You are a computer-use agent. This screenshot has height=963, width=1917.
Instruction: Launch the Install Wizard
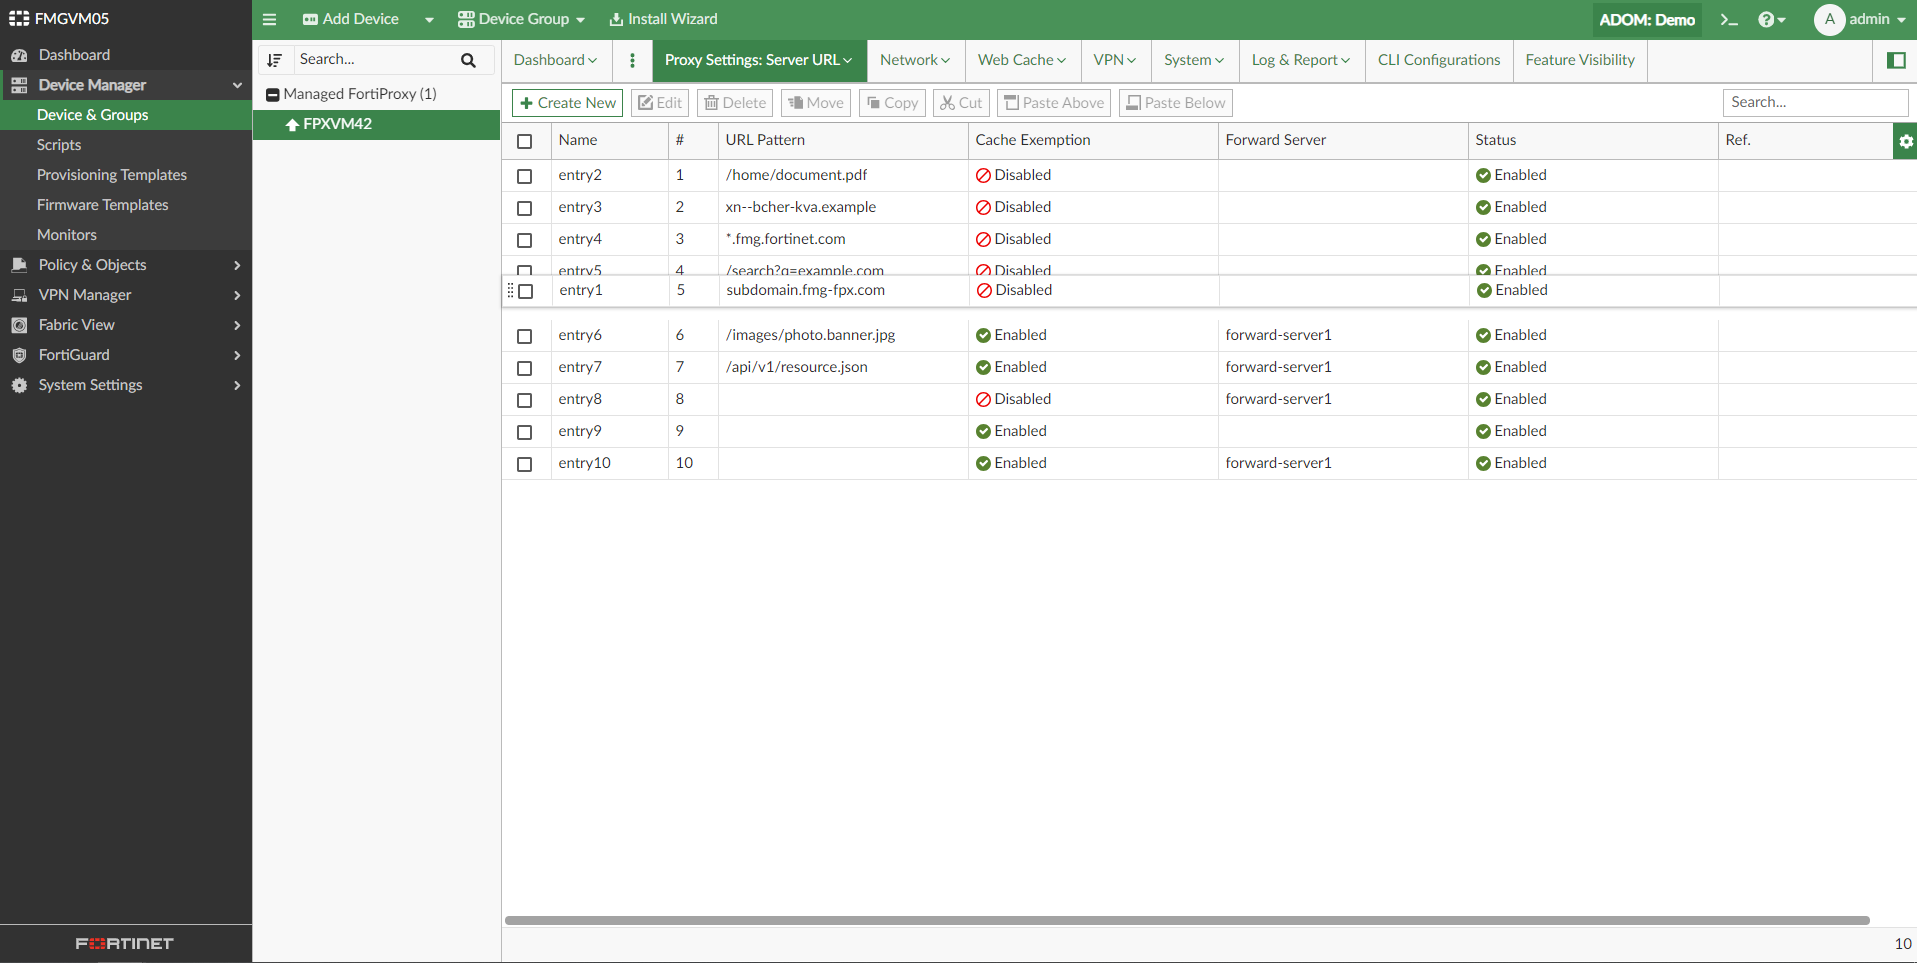[663, 19]
